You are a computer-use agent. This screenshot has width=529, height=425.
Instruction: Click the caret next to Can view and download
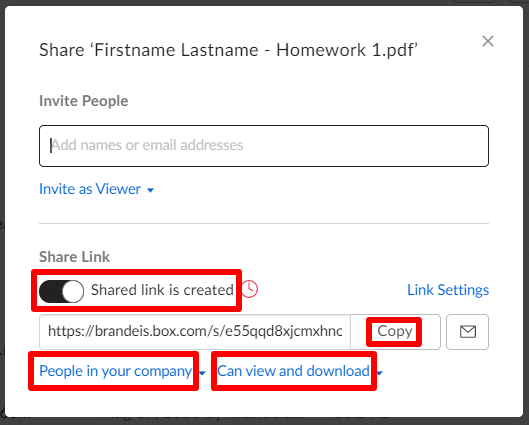380,373
